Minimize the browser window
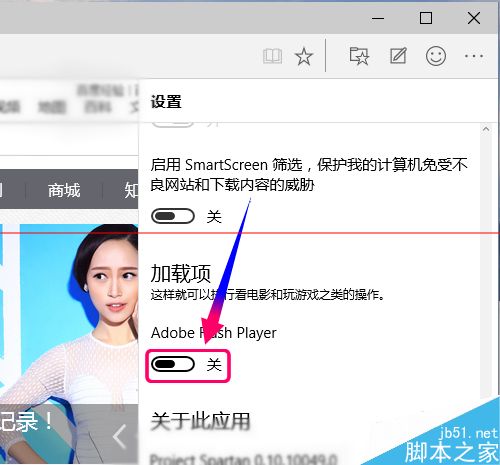 click(x=378, y=18)
